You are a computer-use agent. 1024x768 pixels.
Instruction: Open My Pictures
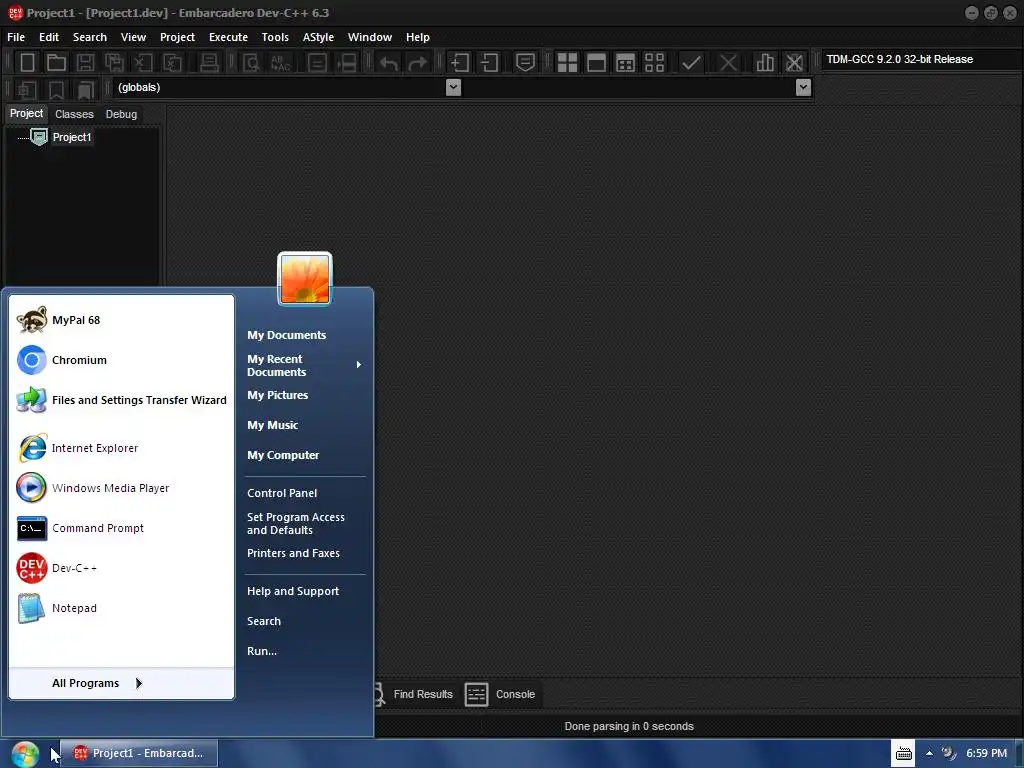pyautogui.click(x=278, y=395)
